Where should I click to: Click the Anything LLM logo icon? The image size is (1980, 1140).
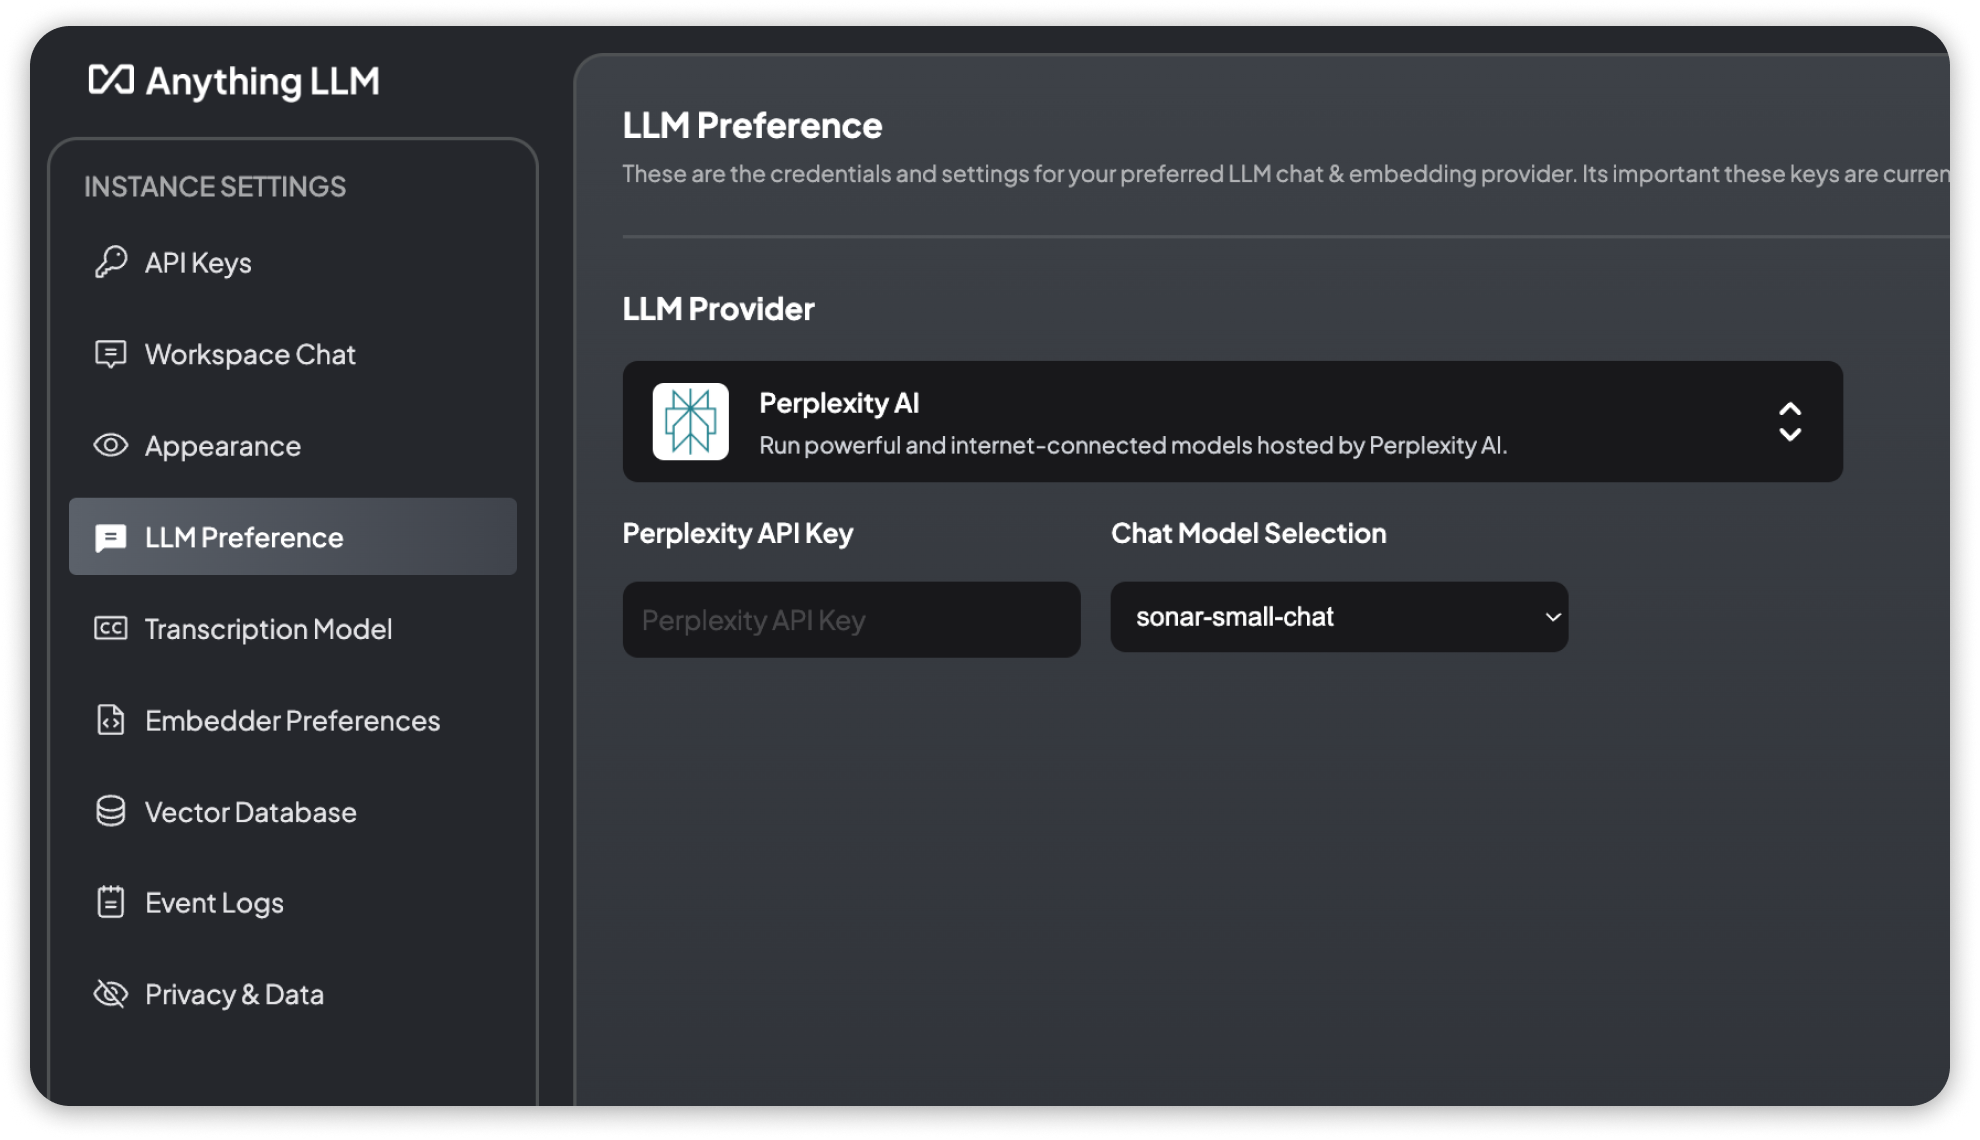click(x=111, y=80)
